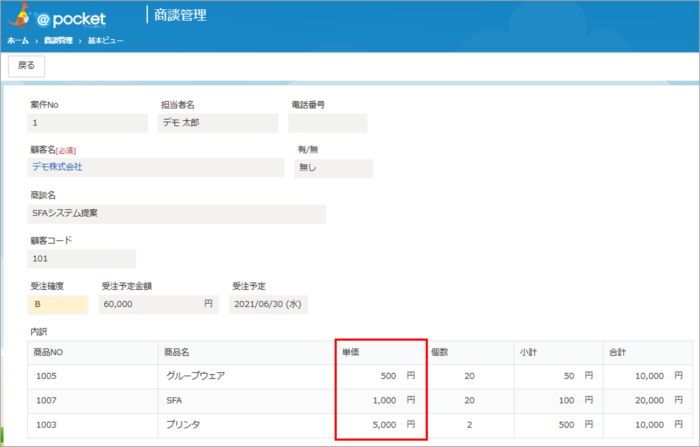Click quantity 20 in SFA row
Image resolution: width=700 pixels, height=447 pixels.
[471, 401]
